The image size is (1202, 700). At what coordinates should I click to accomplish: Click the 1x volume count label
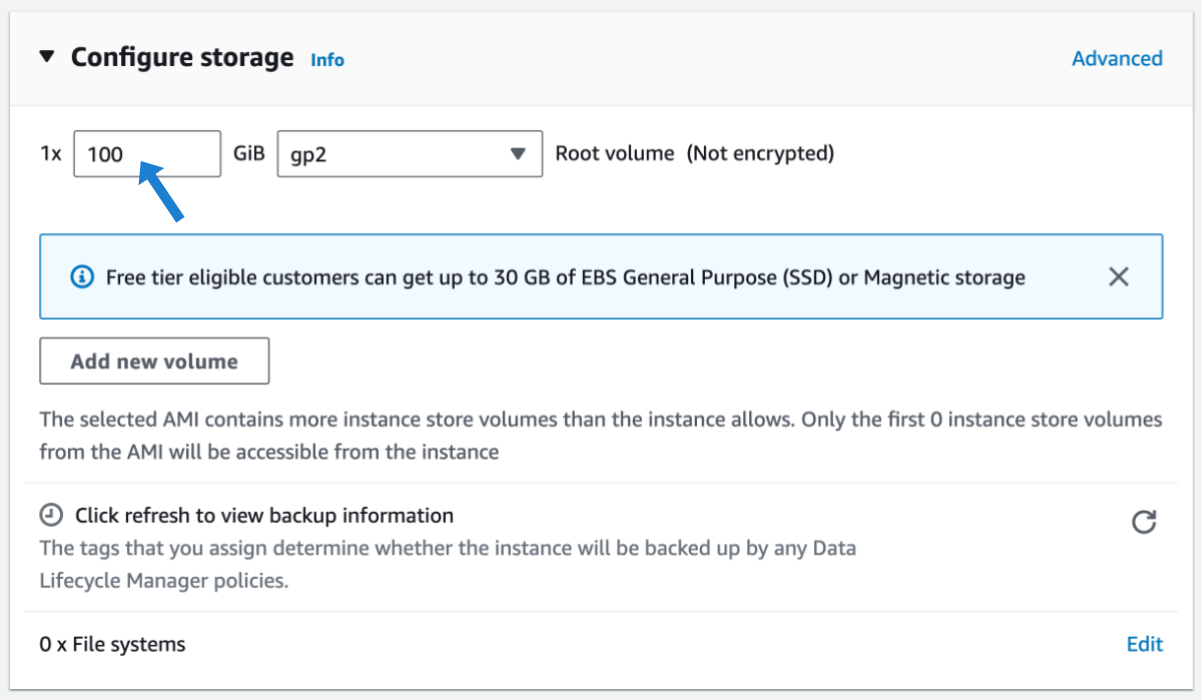(x=51, y=154)
